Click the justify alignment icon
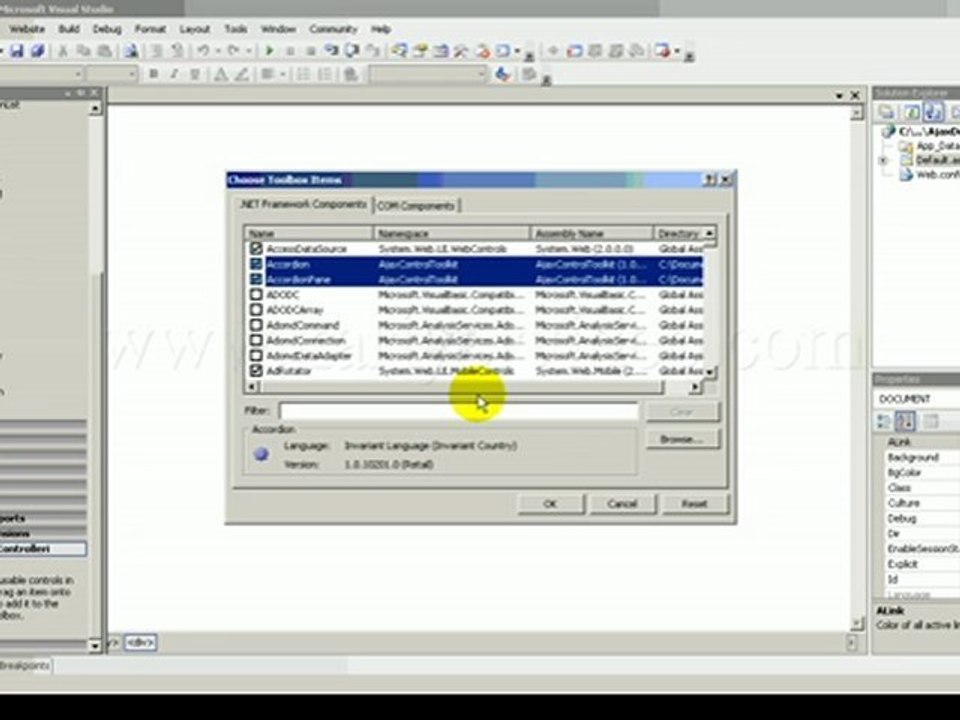Viewport: 960px width, 720px height. pyautogui.click(x=268, y=74)
